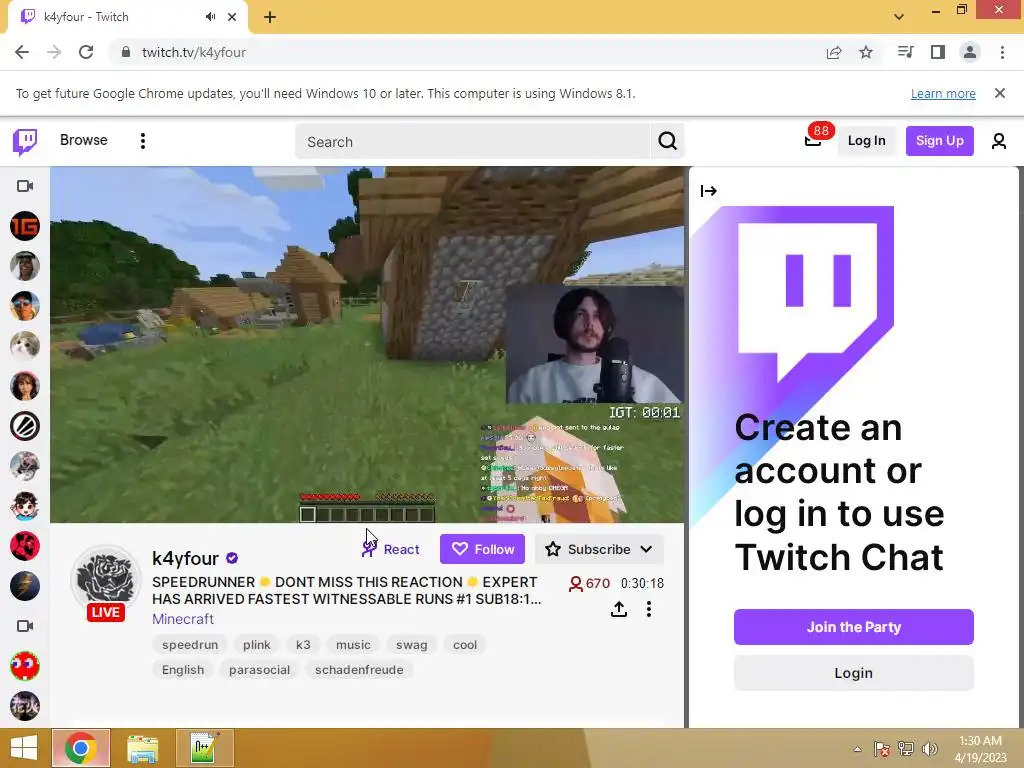1024x768 pixels.
Task: Open the lightning bolt channel avatar
Action: tap(25, 586)
